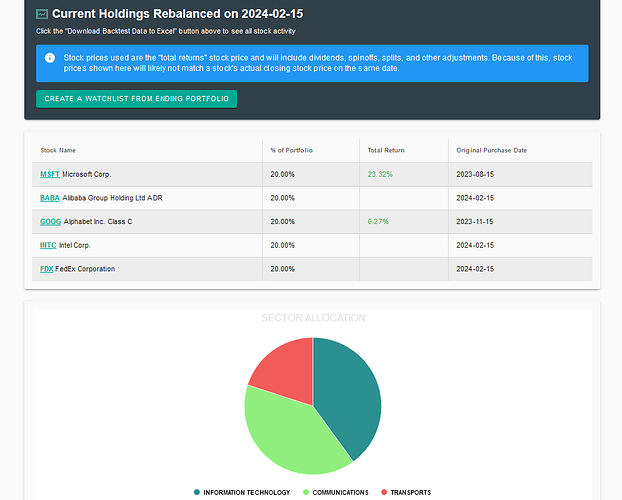Click the Original Purchase Date column header

point(491,150)
